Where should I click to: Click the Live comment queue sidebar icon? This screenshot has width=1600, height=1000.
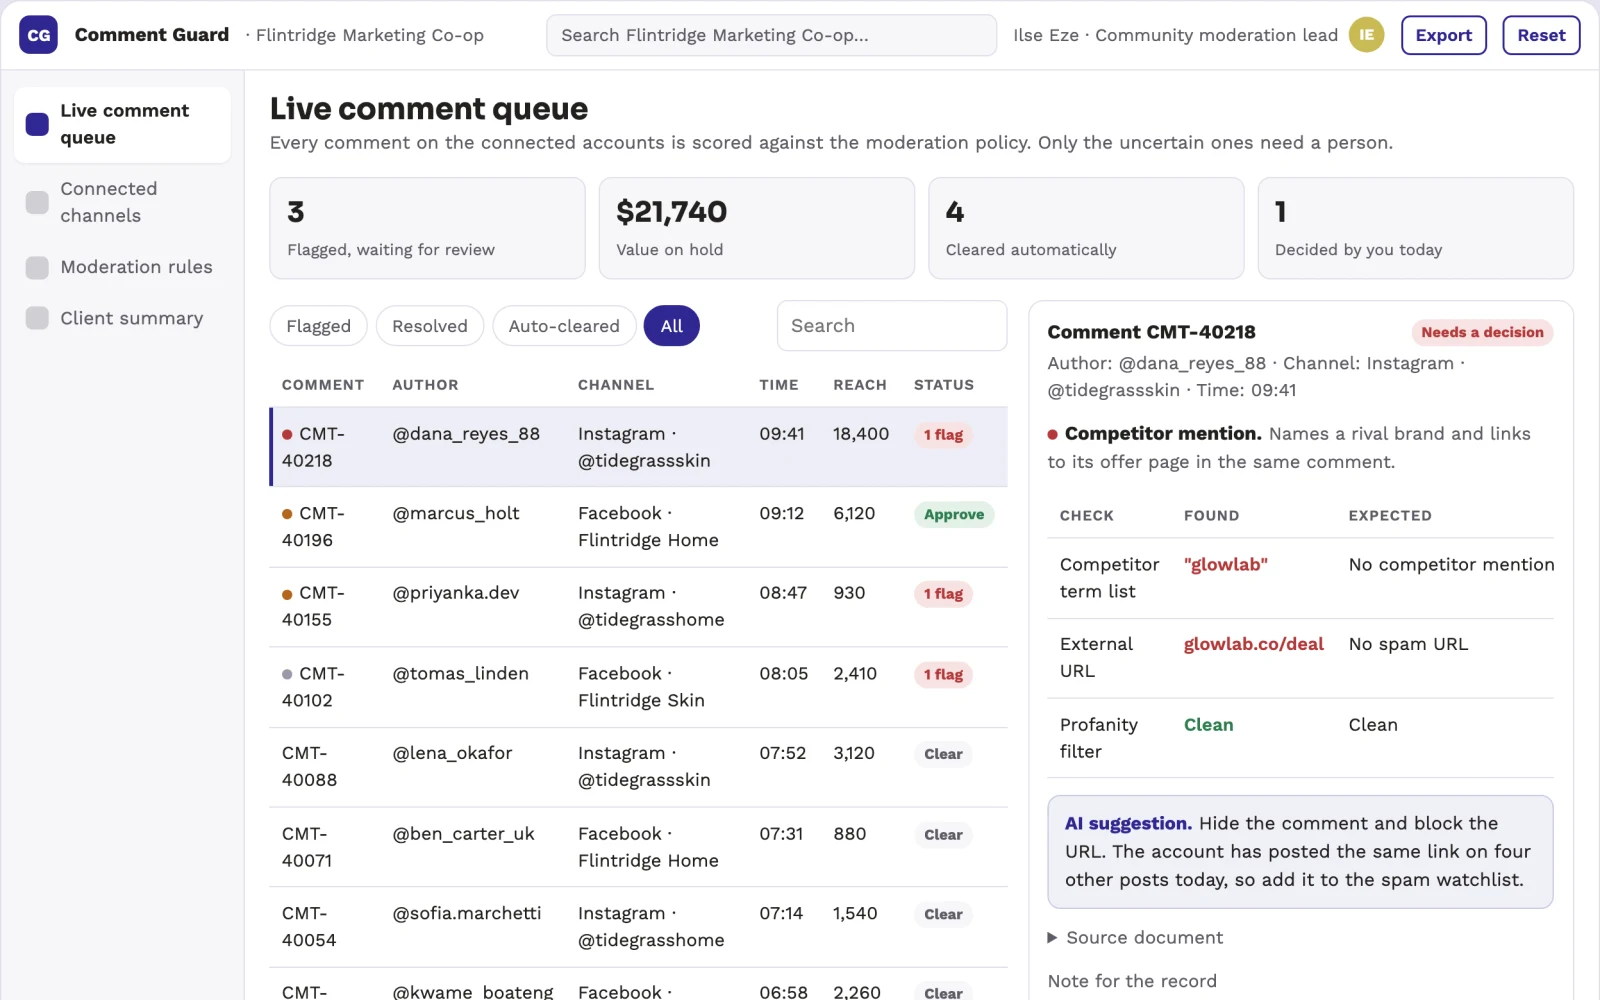click(x=37, y=124)
